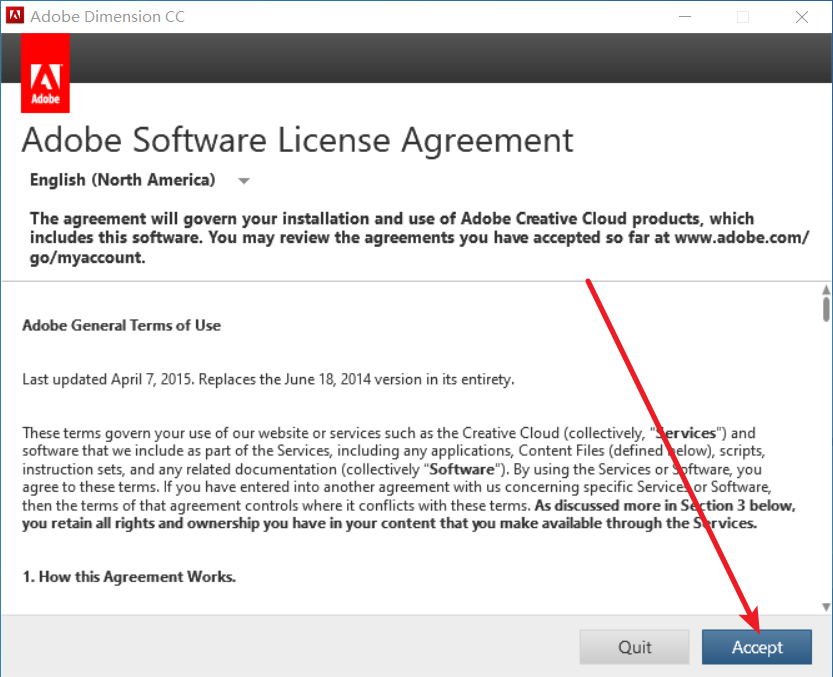Select the English (North America) language label
833x677 pixels.
[123, 180]
